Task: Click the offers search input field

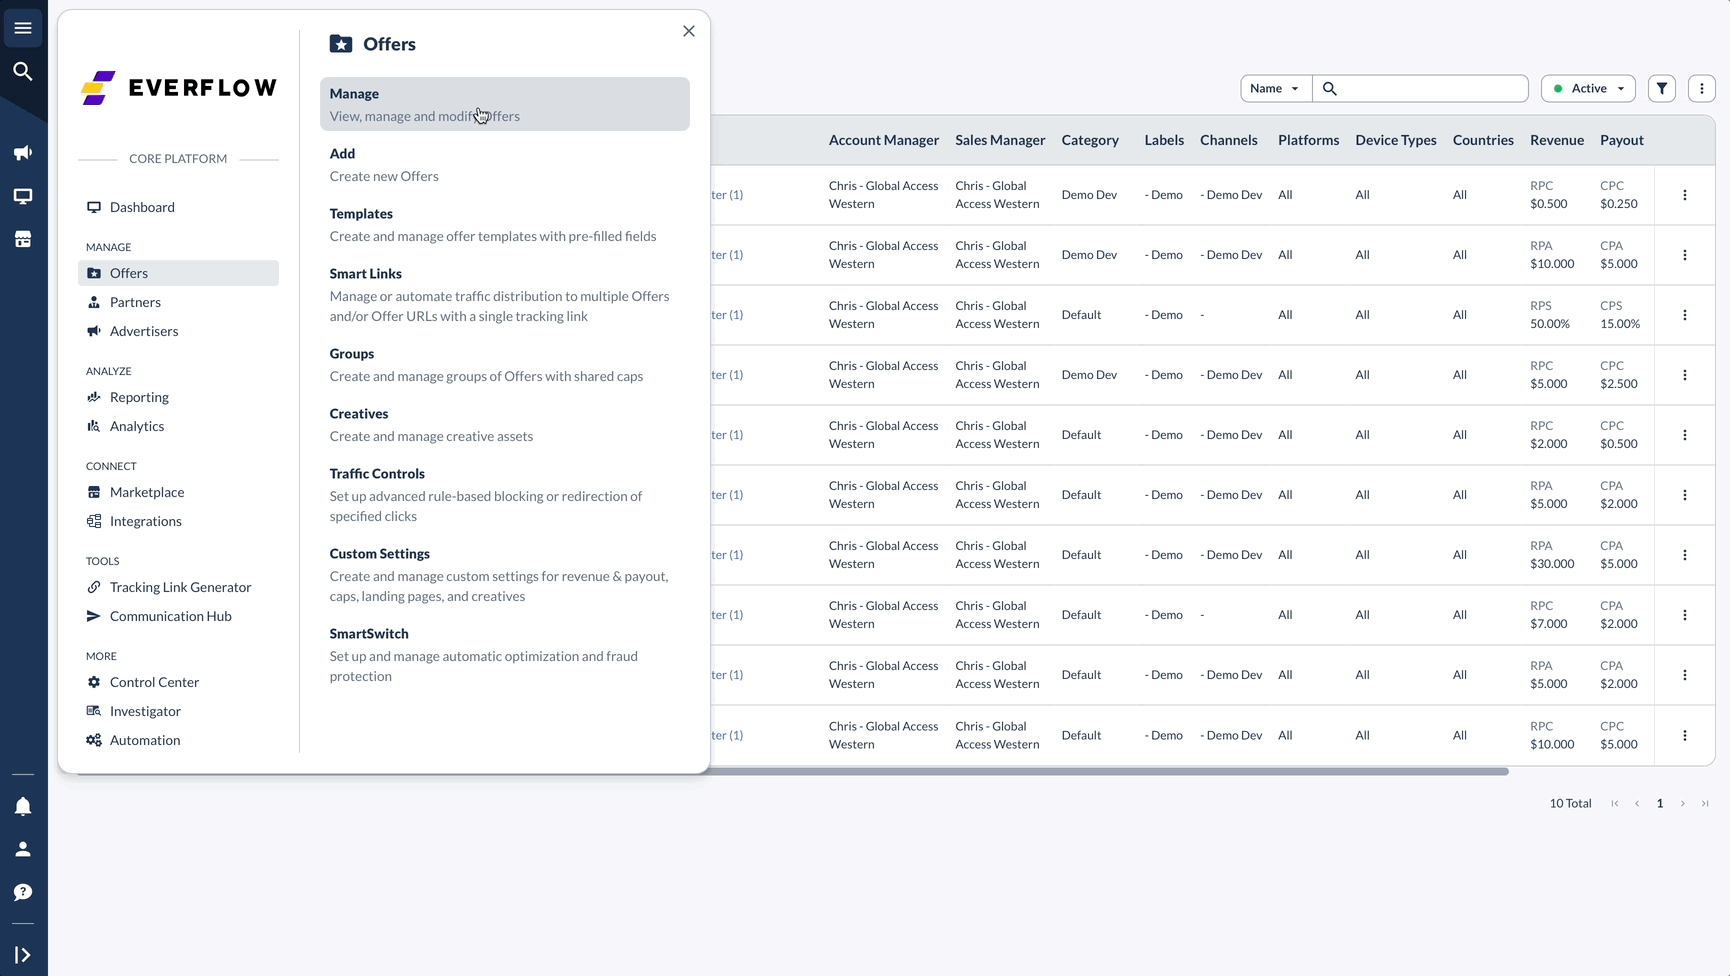Action: point(1421,88)
